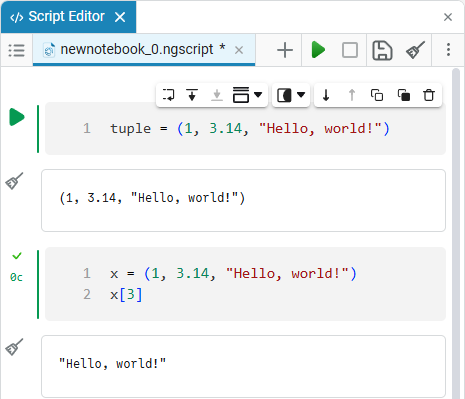The height and width of the screenshot is (399, 465).
Task: Delete the cell with trash icon
Action: coord(429,95)
